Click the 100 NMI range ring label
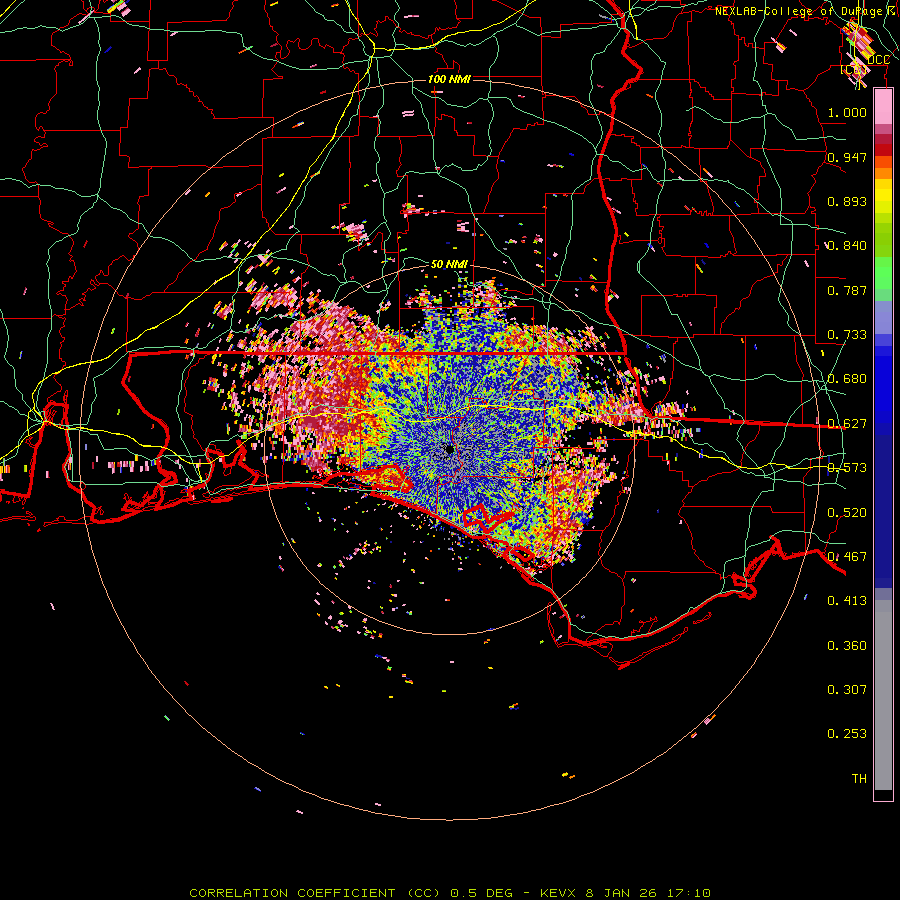Screen dimensions: 900x900 [x=449, y=79]
